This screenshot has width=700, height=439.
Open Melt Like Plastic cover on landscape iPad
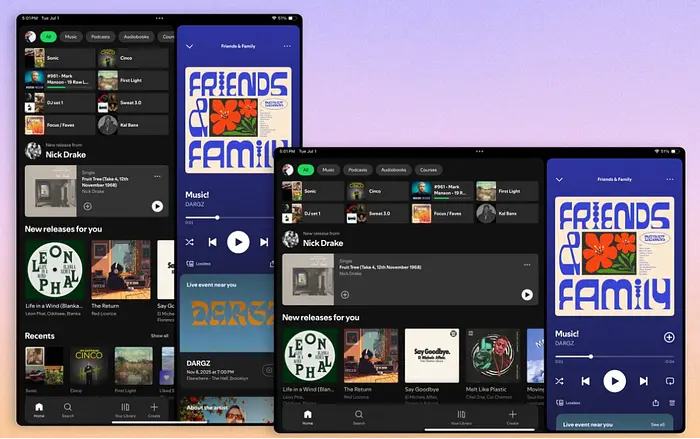(x=493, y=355)
